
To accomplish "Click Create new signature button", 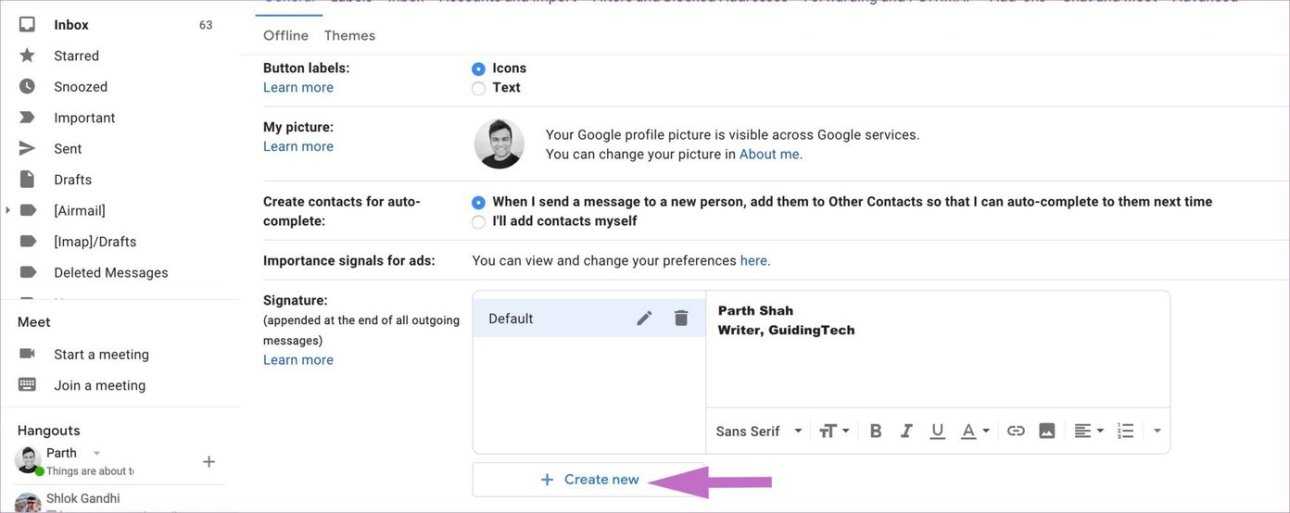I will 590,480.
